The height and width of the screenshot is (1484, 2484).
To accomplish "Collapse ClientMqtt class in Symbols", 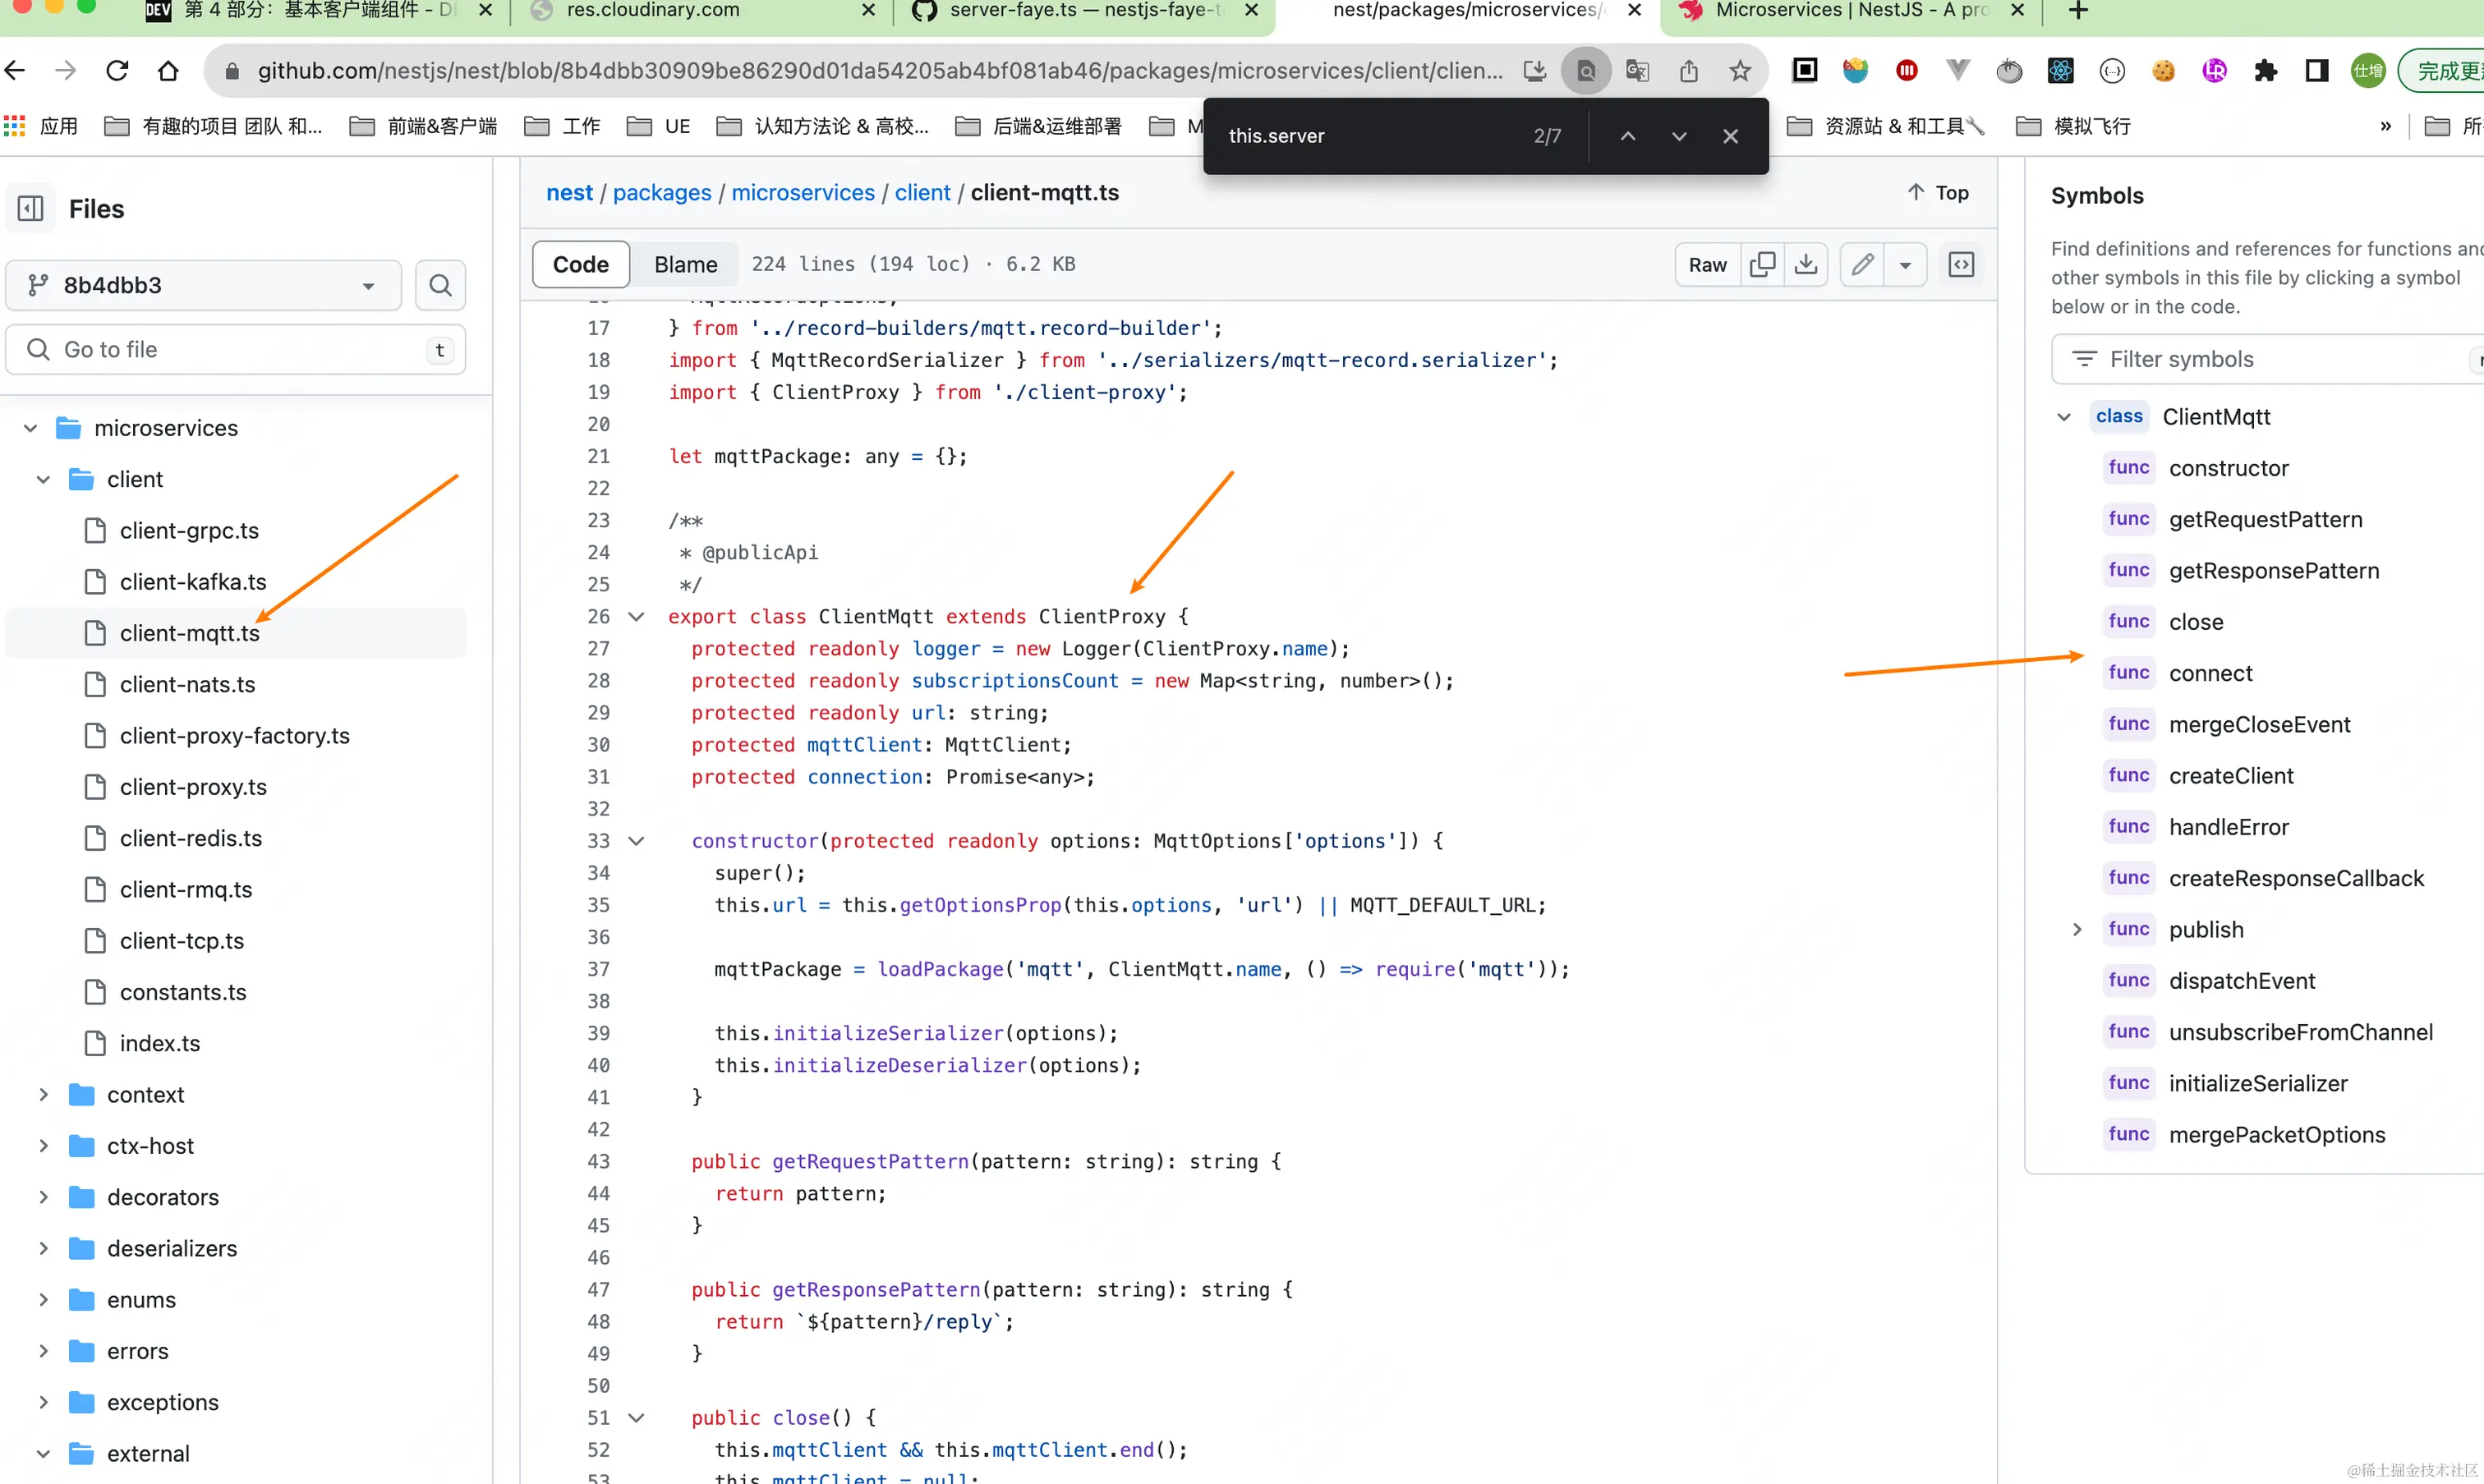I will point(2064,417).
